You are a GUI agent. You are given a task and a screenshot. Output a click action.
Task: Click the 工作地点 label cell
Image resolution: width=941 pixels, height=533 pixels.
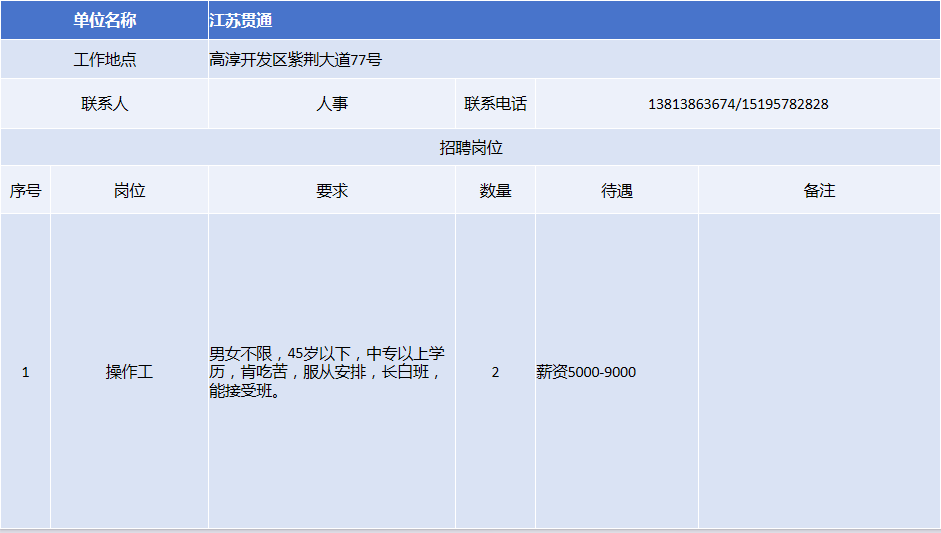pos(104,60)
